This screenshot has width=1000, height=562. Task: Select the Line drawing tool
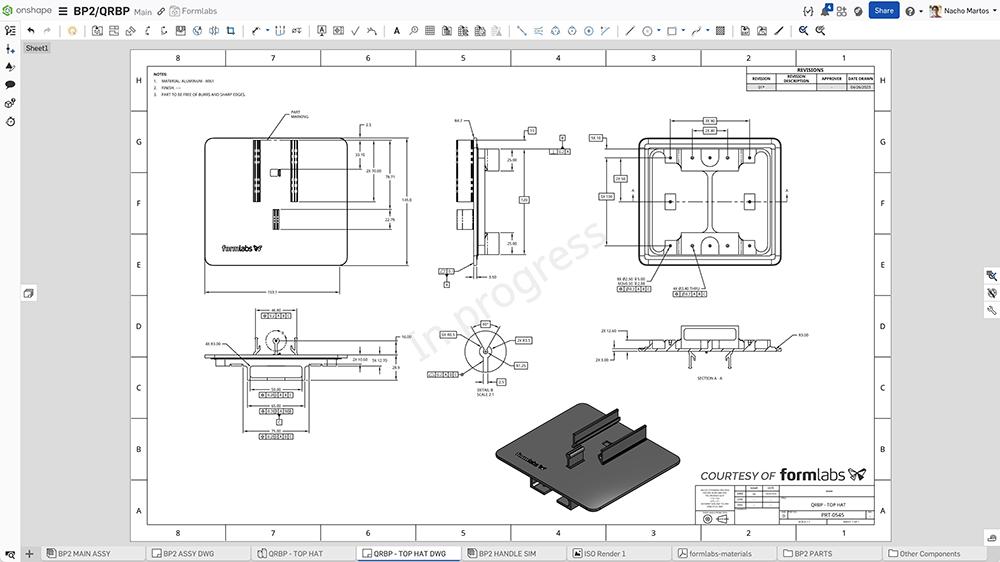tap(629, 31)
